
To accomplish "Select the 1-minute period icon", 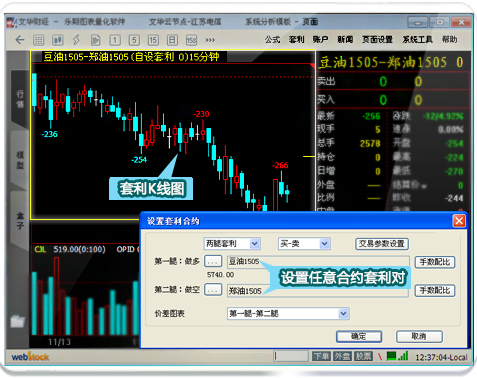I will click(x=115, y=40).
